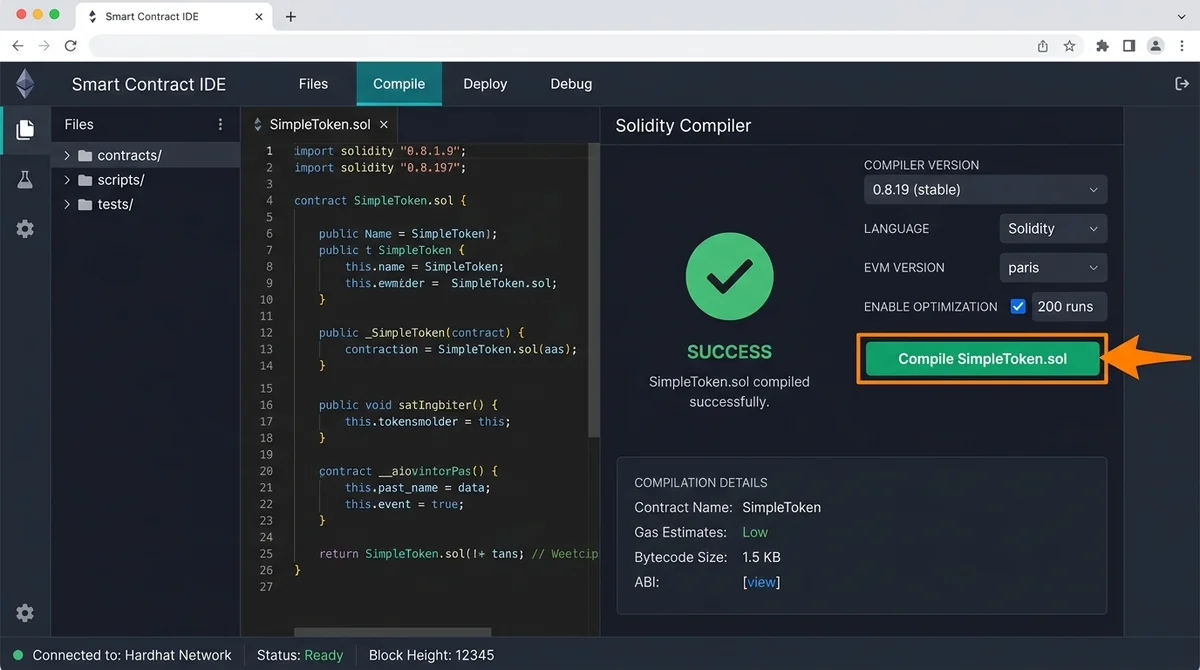Click the Block Height: 12345 entry

pyautogui.click(x=431, y=656)
